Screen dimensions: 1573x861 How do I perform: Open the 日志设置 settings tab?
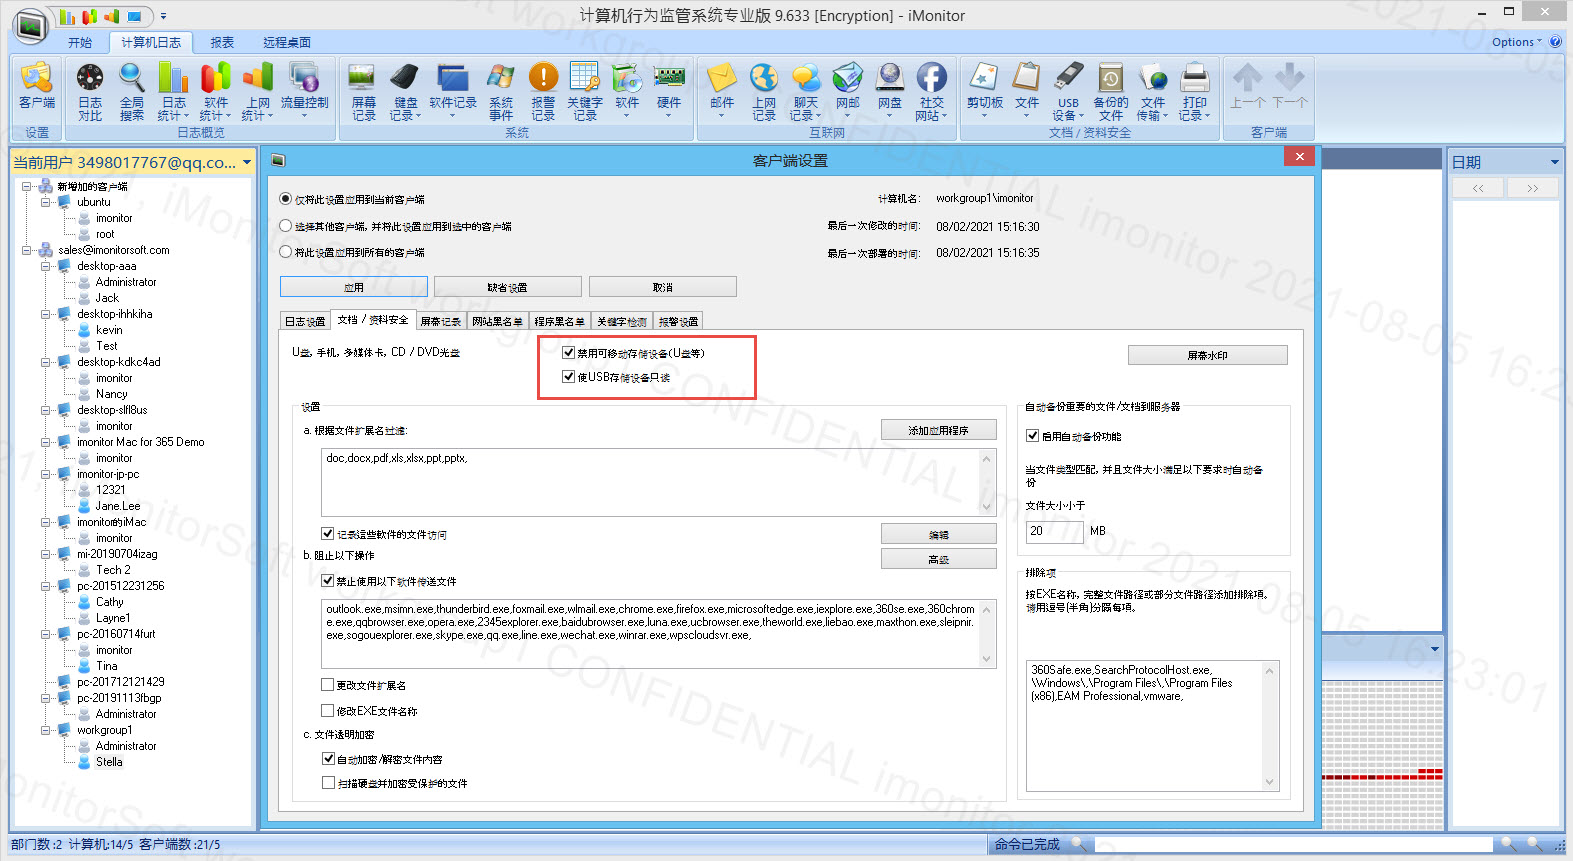pos(305,321)
